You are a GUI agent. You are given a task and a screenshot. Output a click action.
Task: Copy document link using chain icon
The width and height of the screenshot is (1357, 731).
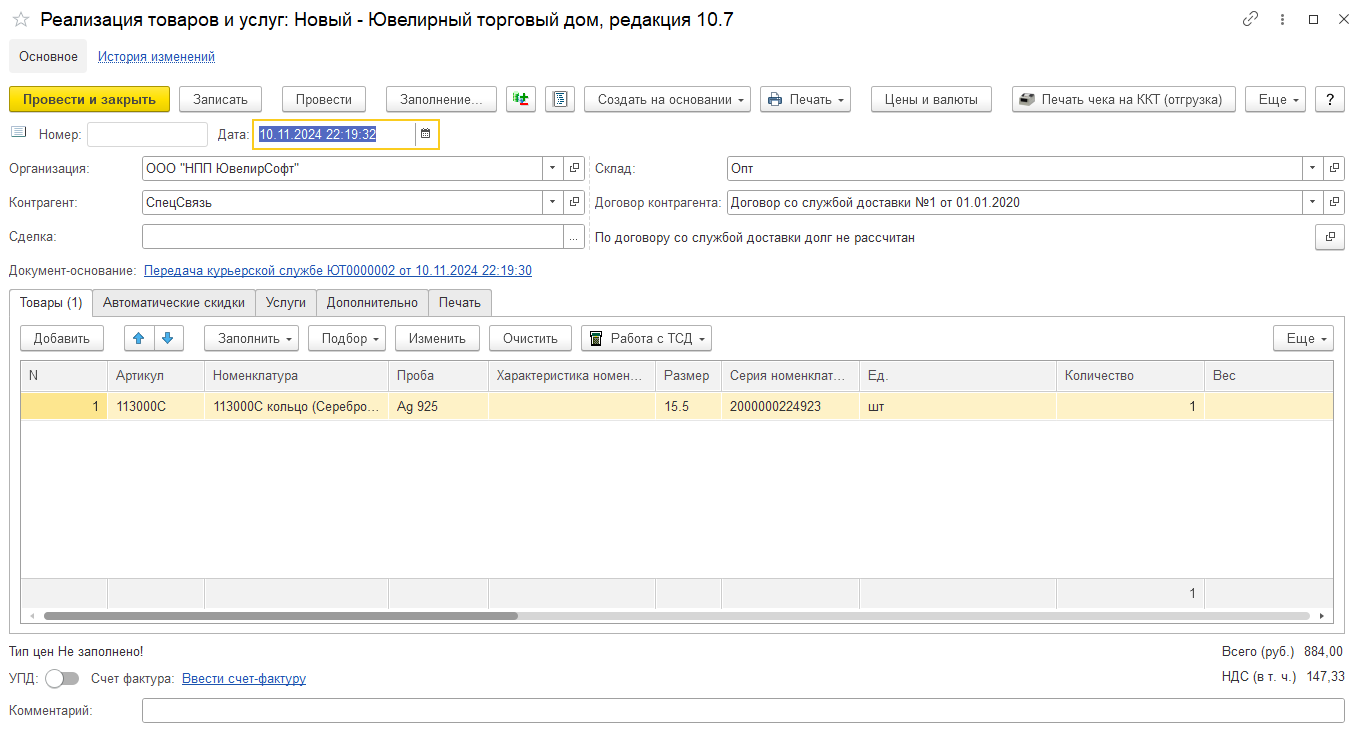(x=1250, y=19)
